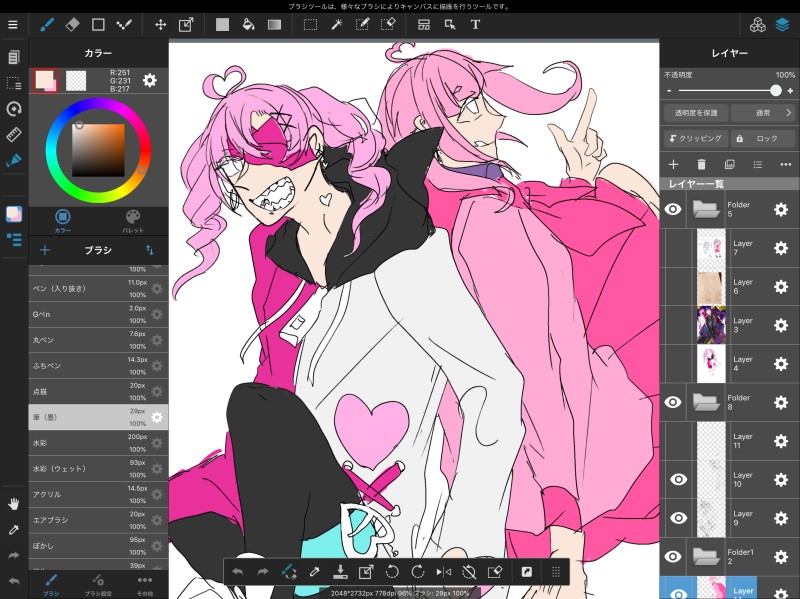This screenshot has height=599, width=800.
Task: Rotate canvas left in bottom toolbar
Action: click(392, 571)
